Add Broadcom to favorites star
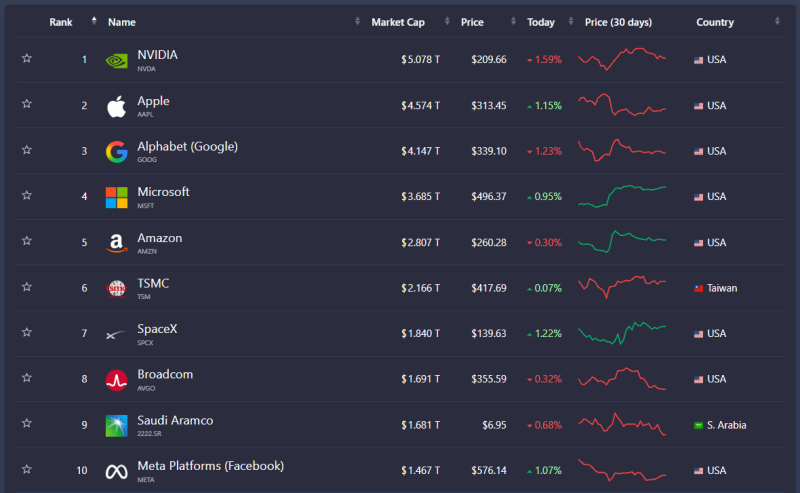 [x=27, y=377]
